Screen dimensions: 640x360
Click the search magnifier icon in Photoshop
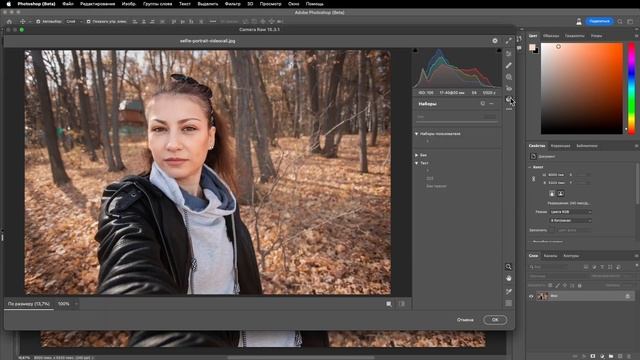point(620,21)
